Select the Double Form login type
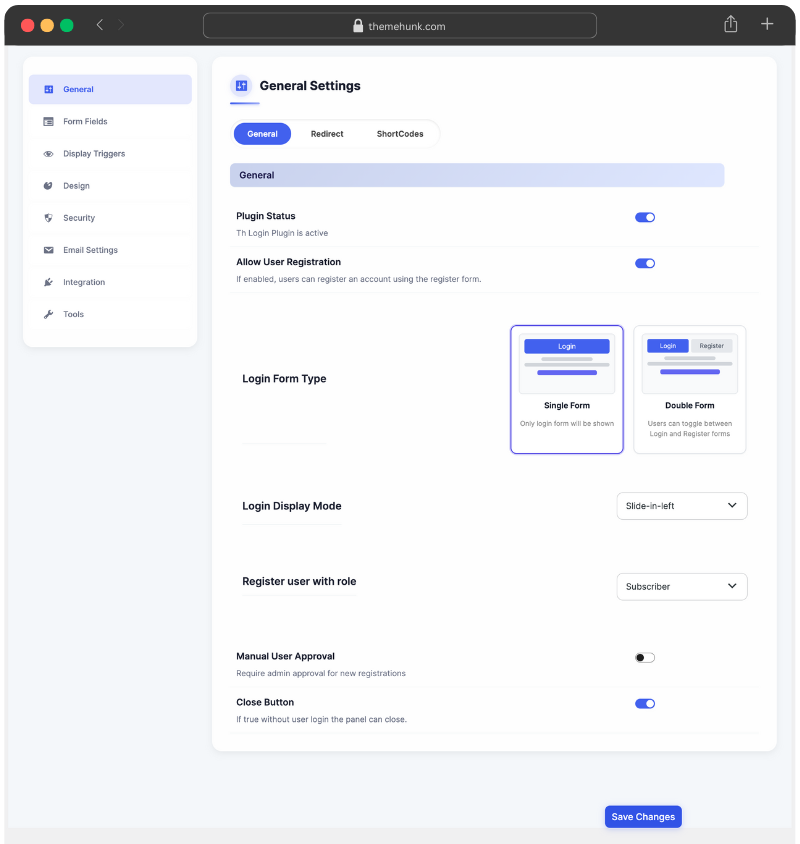 pyautogui.click(x=690, y=389)
